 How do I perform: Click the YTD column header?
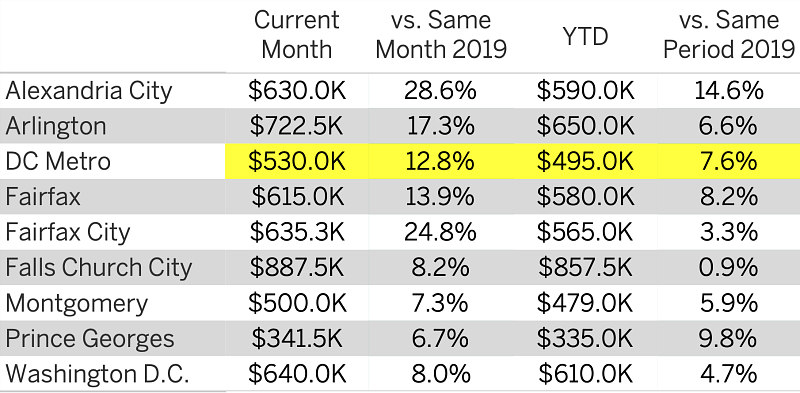(x=585, y=36)
